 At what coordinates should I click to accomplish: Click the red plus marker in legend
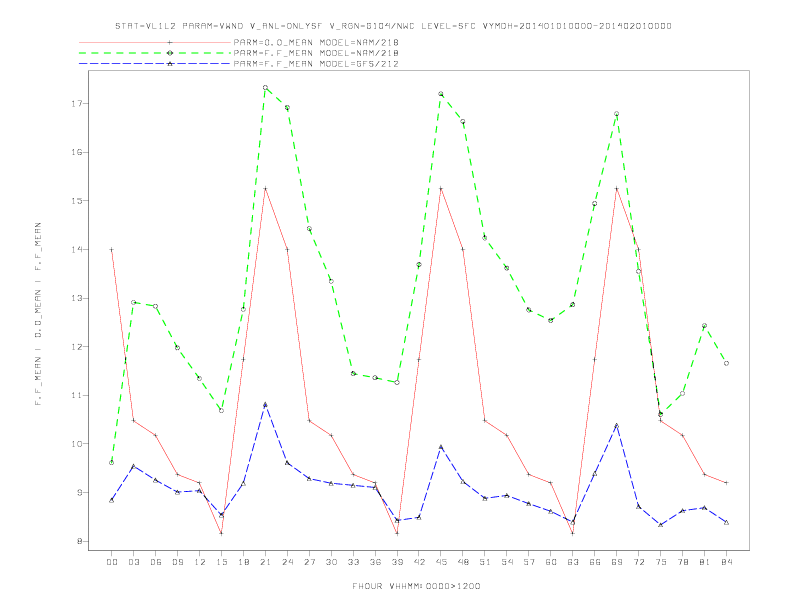pos(170,42)
